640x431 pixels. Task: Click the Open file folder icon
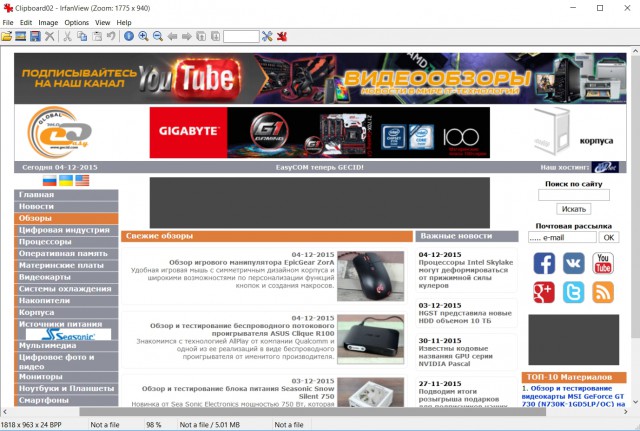[7, 36]
